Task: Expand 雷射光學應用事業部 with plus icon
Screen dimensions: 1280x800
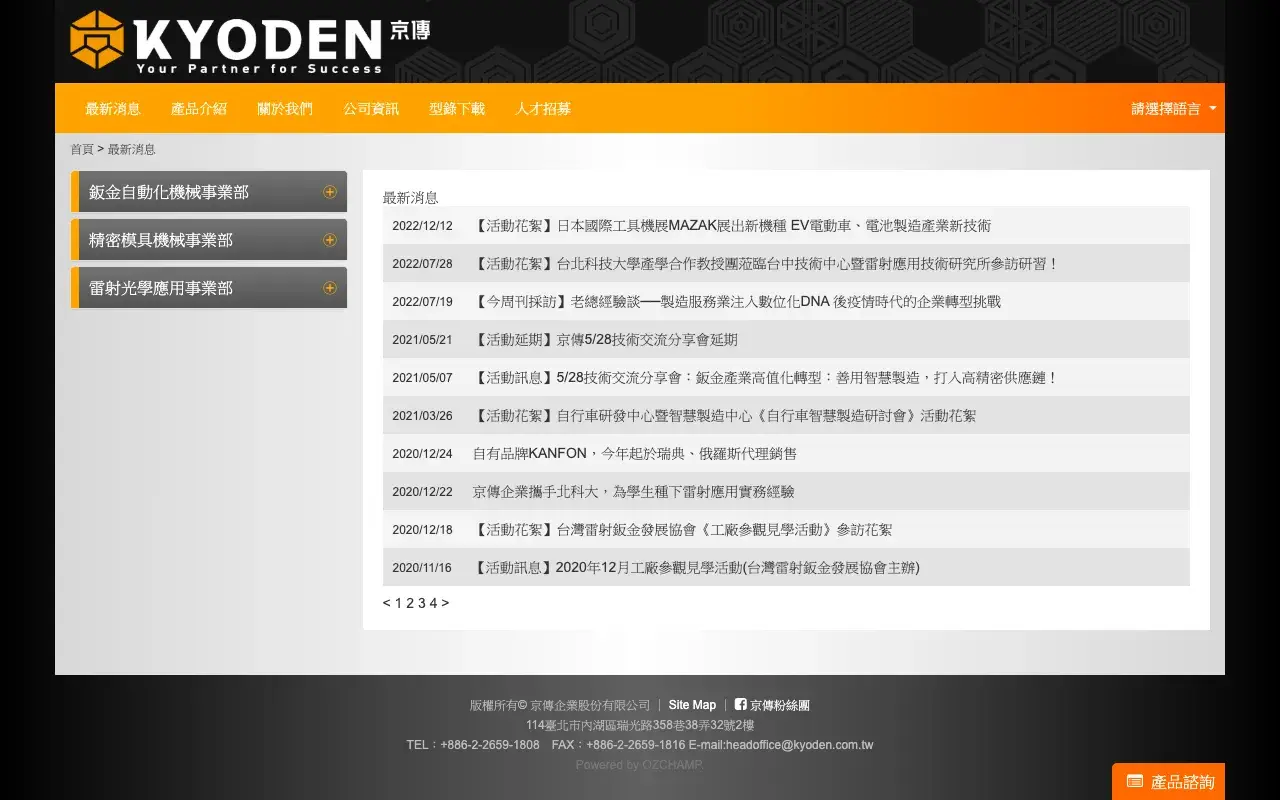Action: (x=330, y=288)
